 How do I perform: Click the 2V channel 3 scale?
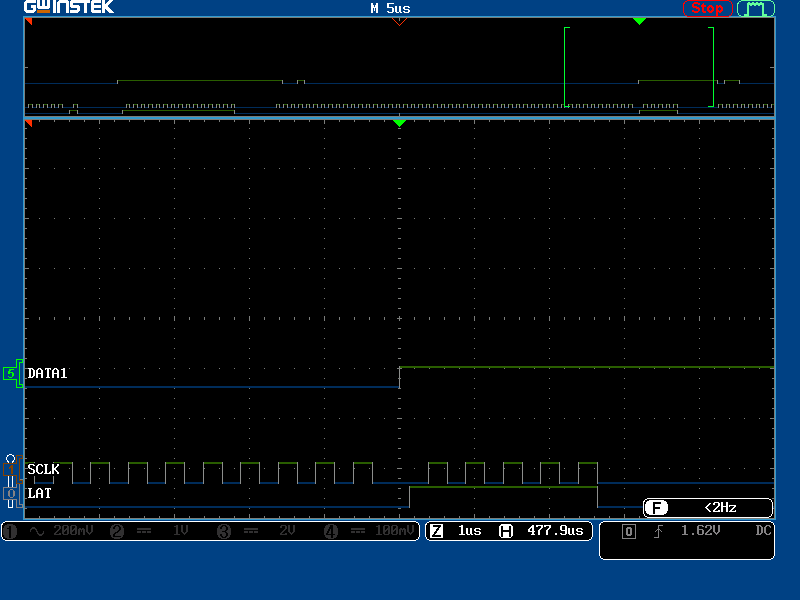(x=287, y=531)
